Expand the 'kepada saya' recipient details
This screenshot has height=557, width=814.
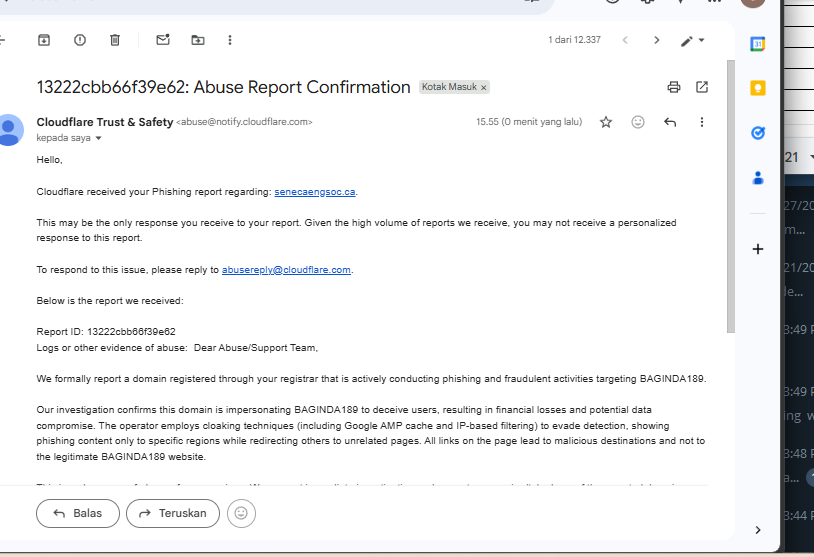click(99, 138)
